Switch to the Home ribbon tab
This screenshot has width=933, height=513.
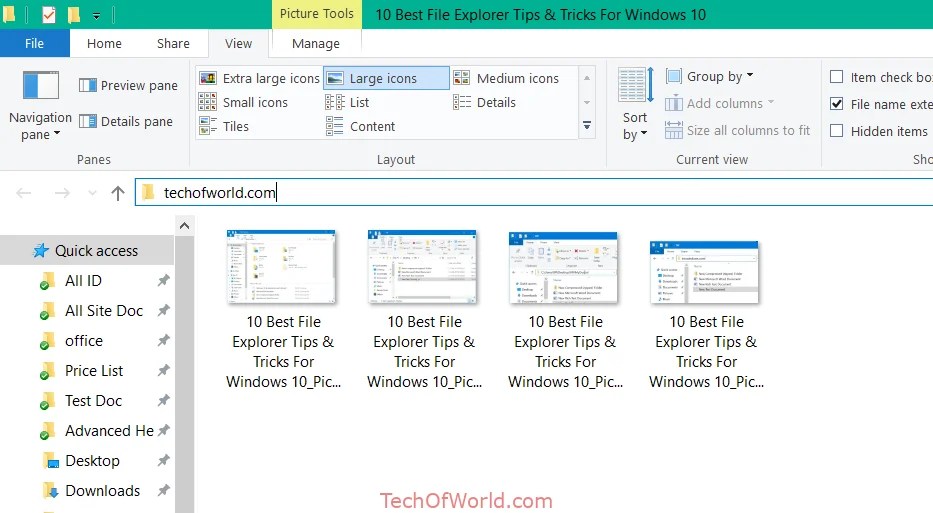104,43
